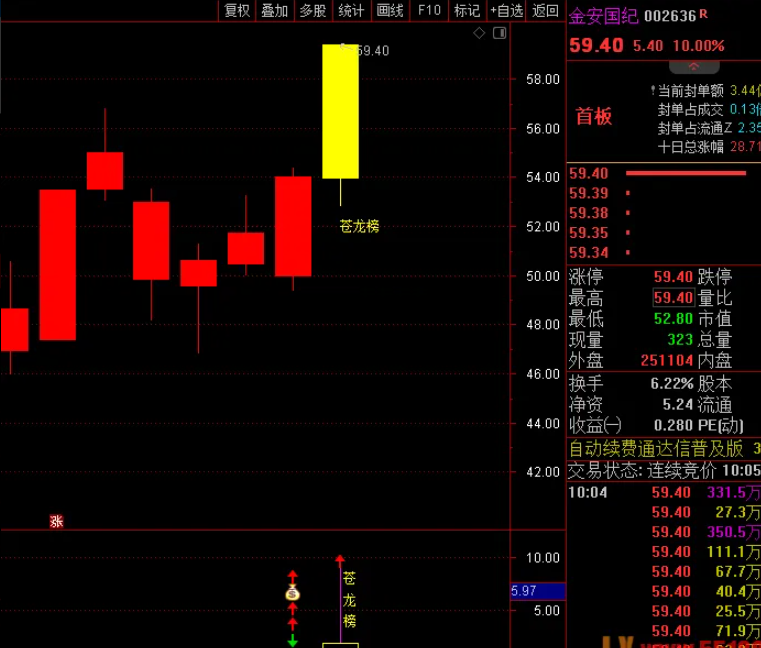Screen dimensions: 761x648
Task: Click the money bag icon in indicator pane
Action: pos(292,593)
